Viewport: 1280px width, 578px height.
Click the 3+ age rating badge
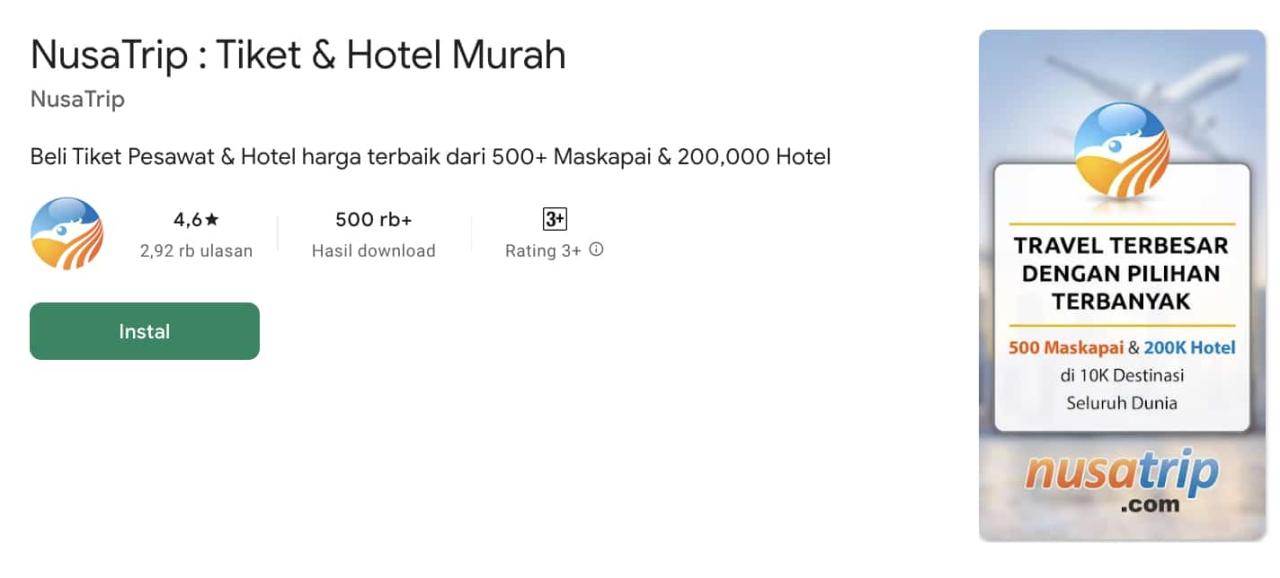coord(554,218)
